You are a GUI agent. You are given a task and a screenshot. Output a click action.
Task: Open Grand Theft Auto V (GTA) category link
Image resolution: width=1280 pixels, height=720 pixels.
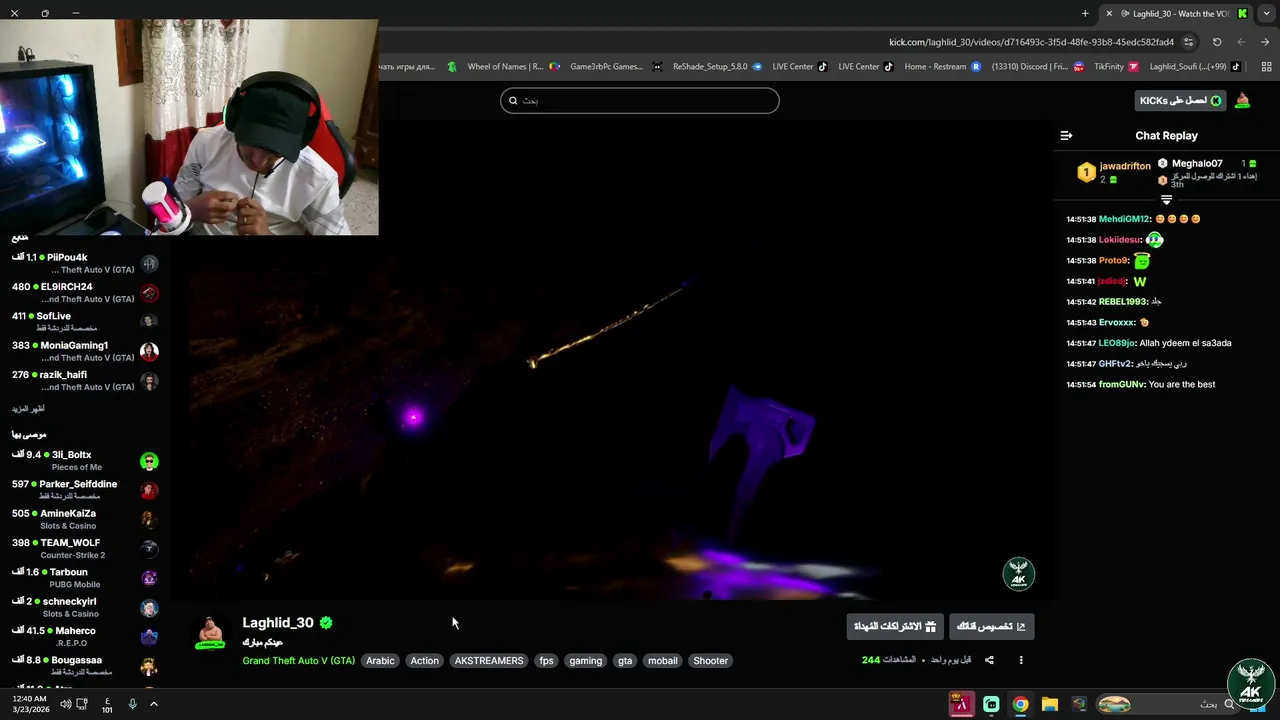298,661
